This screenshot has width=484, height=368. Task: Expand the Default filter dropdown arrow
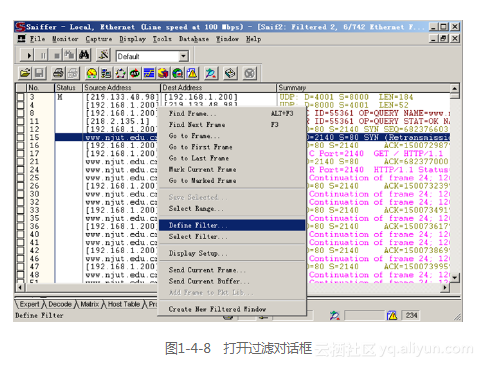183,56
